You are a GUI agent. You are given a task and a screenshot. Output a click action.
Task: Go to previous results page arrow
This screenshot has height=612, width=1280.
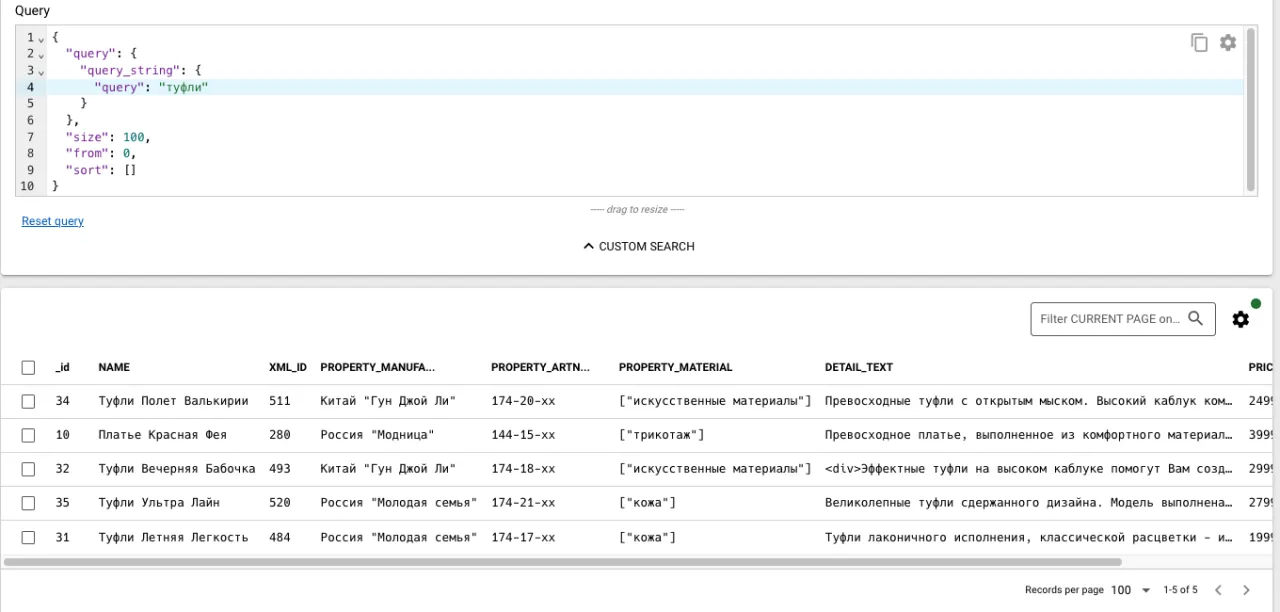[1218, 590]
